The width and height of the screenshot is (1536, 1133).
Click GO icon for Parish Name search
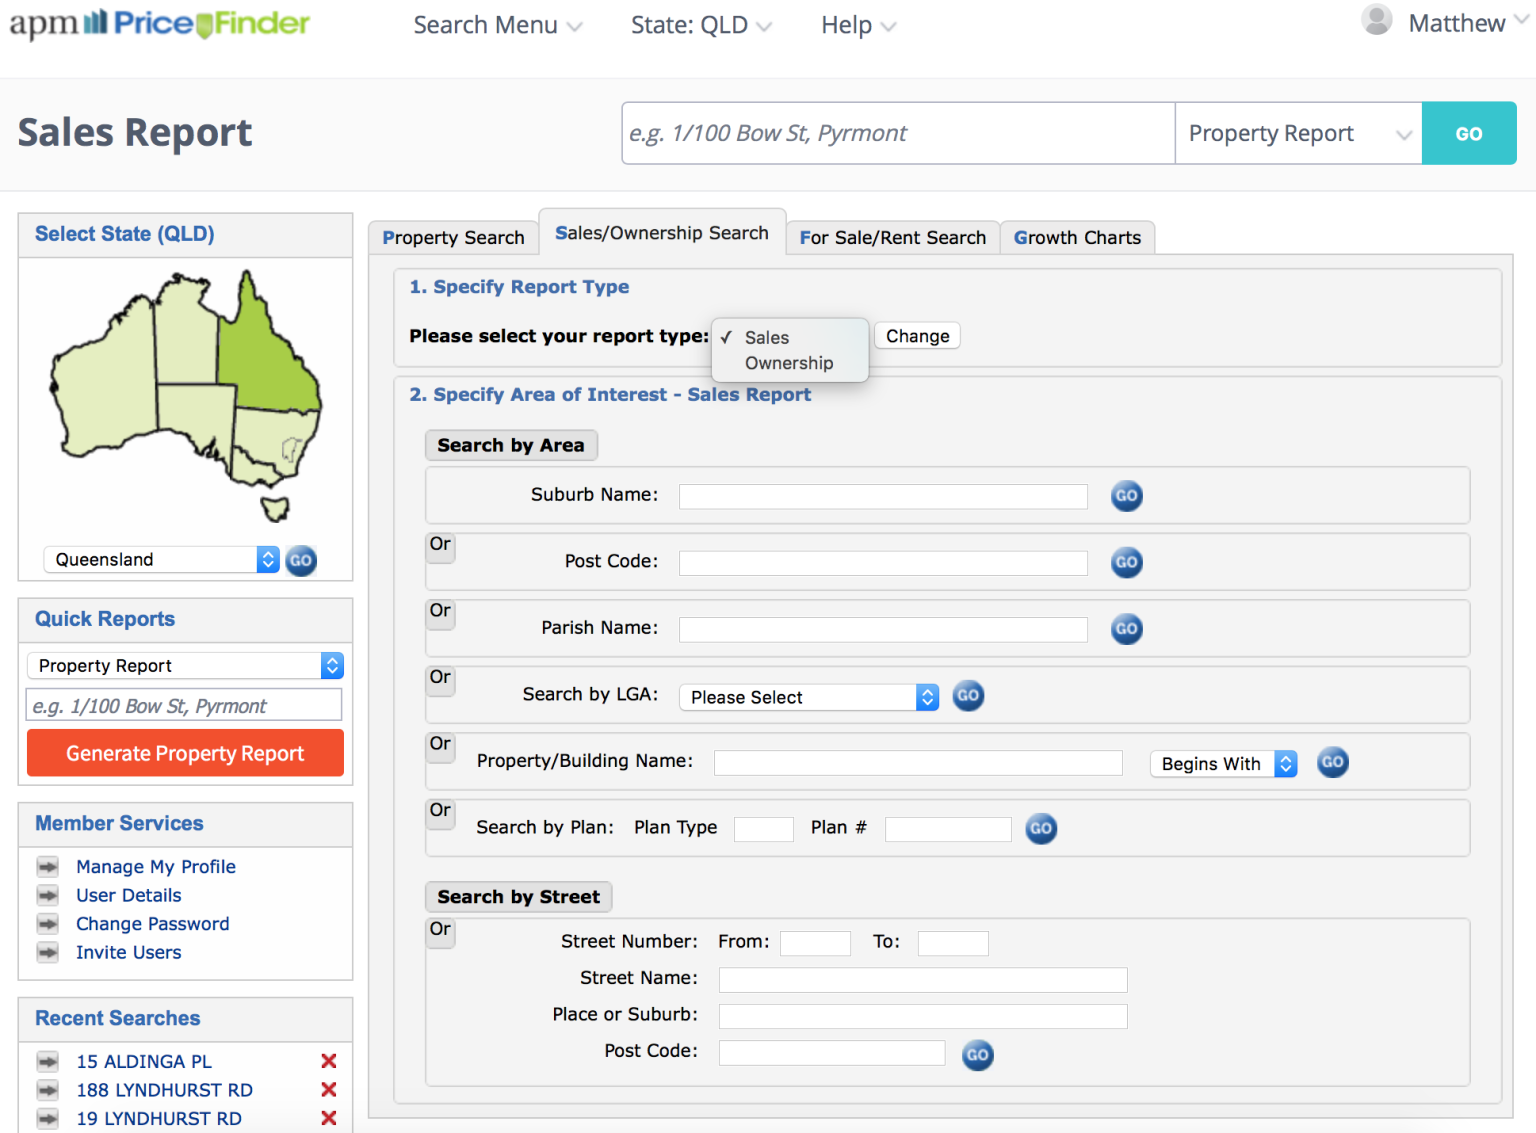pyautogui.click(x=1126, y=629)
